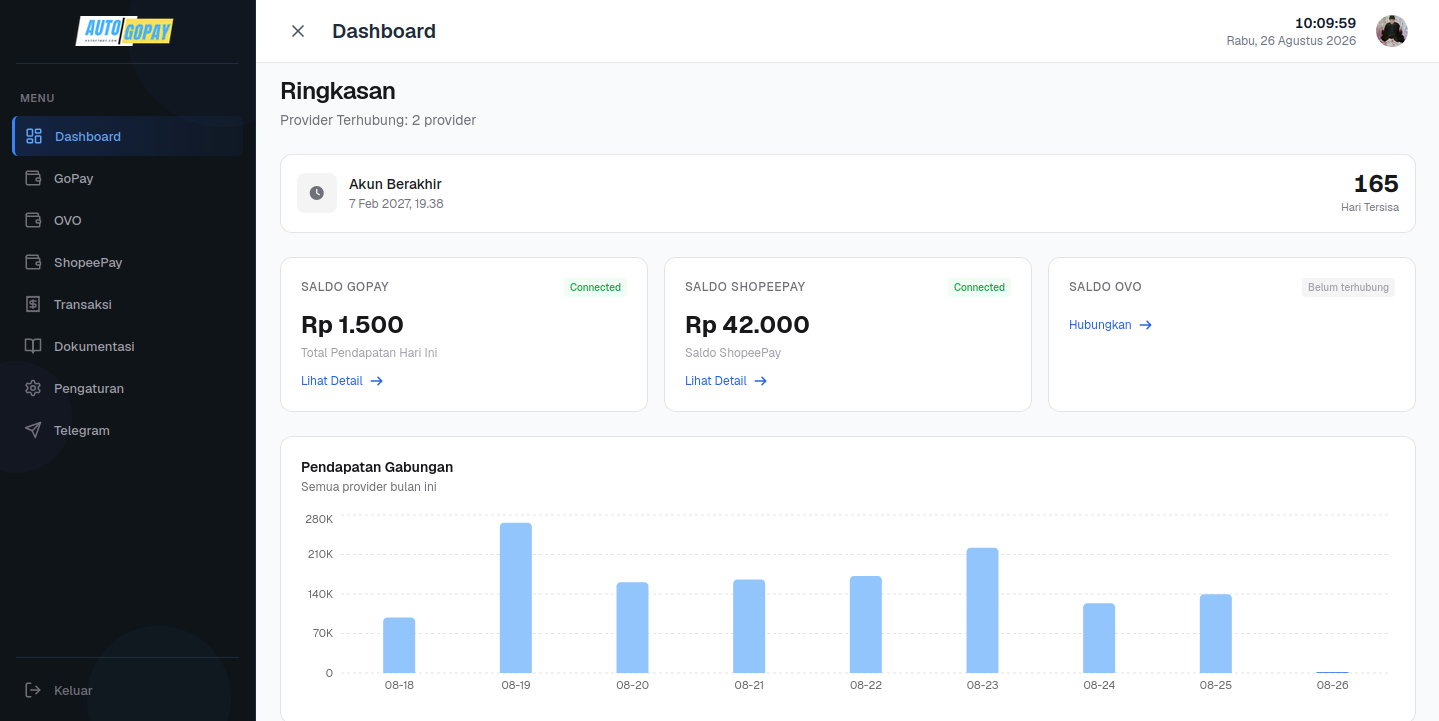Click Total Pendapatan Hari Ini text

(x=369, y=353)
